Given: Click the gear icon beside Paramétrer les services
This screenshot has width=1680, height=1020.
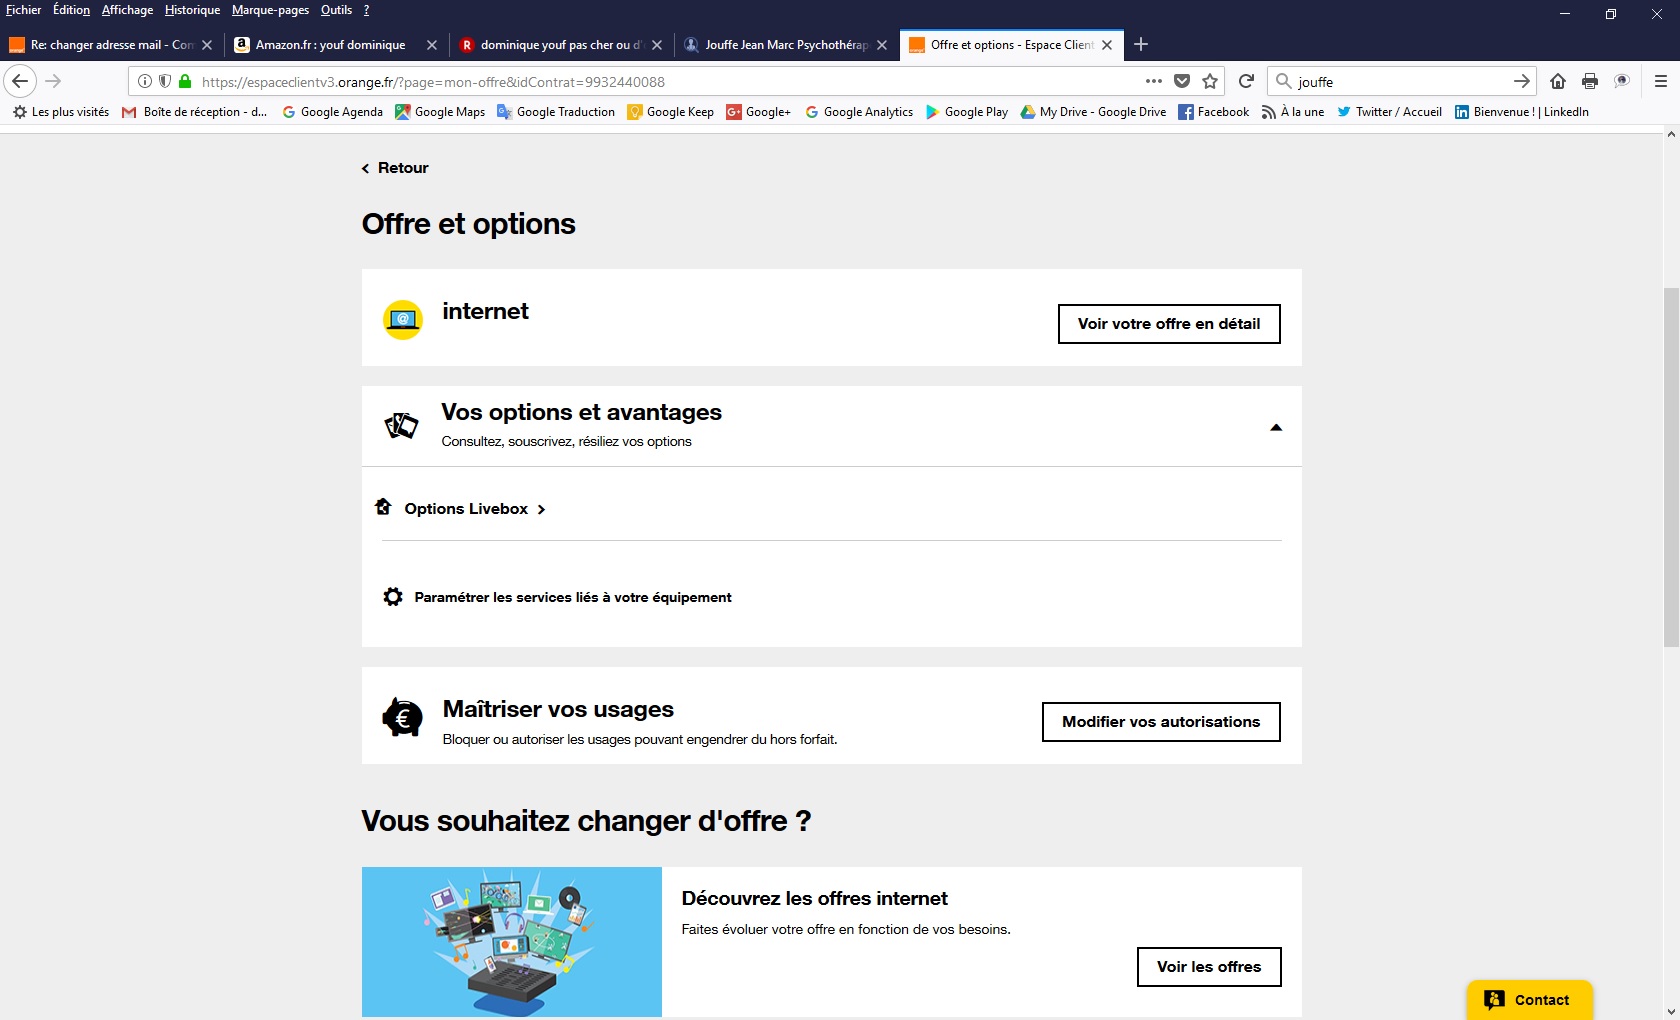Looking at the screenshot, I should pos(393,597).
